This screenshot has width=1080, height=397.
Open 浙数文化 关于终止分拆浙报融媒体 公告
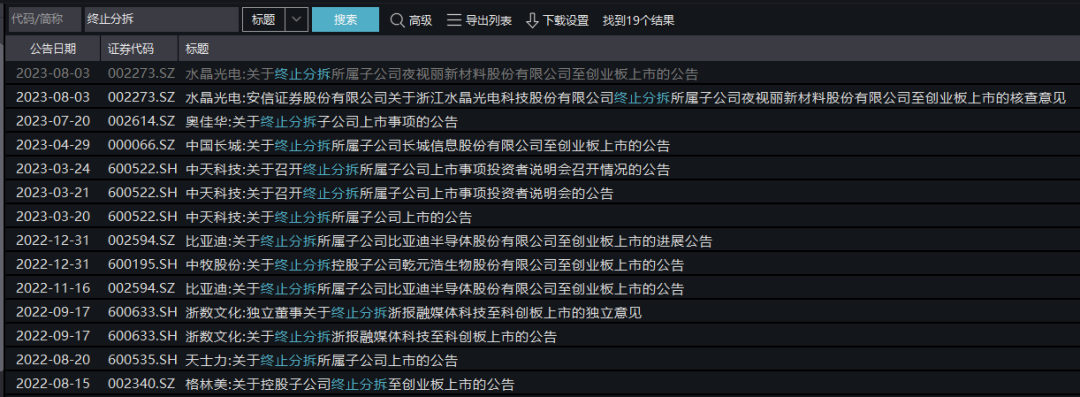click(x=371, y=337)
